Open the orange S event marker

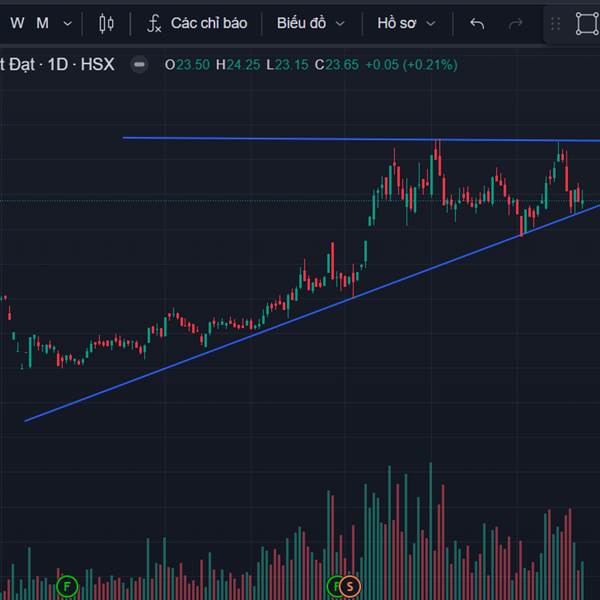tap(350, 586)
